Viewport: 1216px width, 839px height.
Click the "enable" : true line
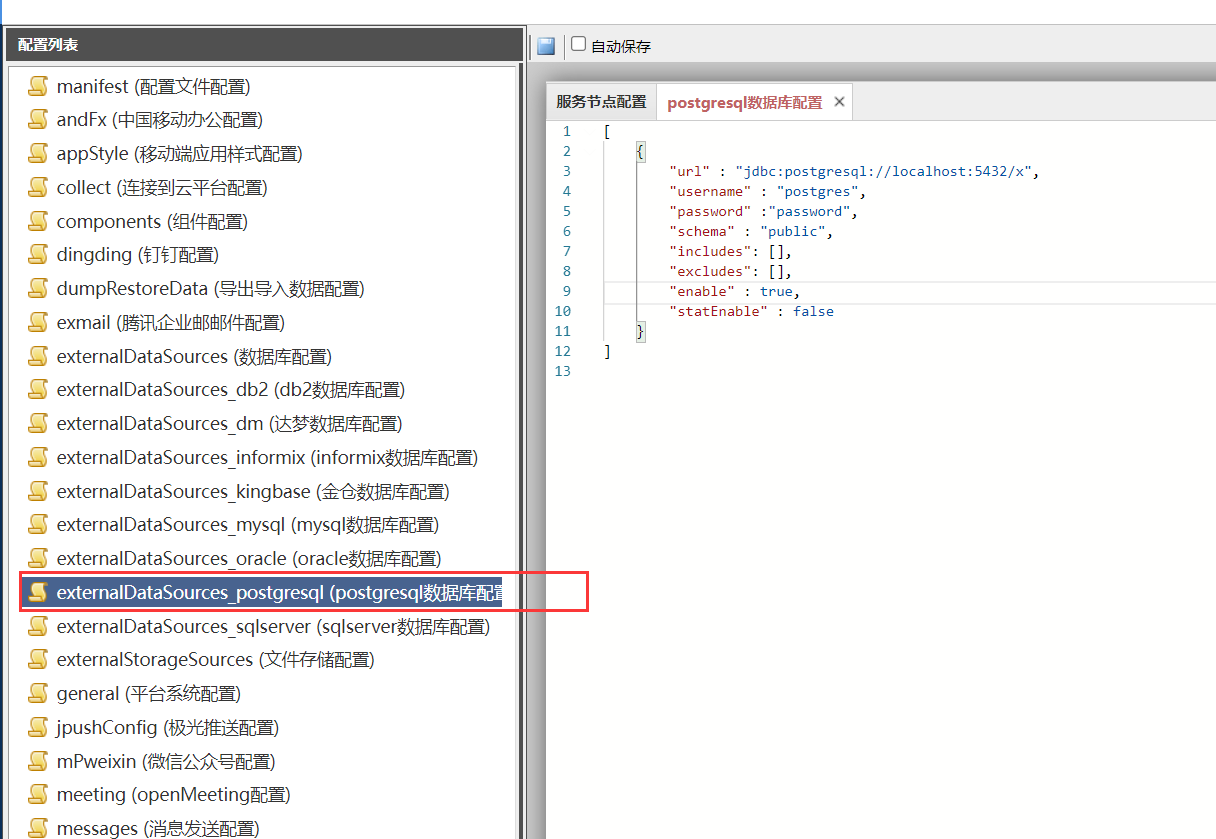[734, 291]
